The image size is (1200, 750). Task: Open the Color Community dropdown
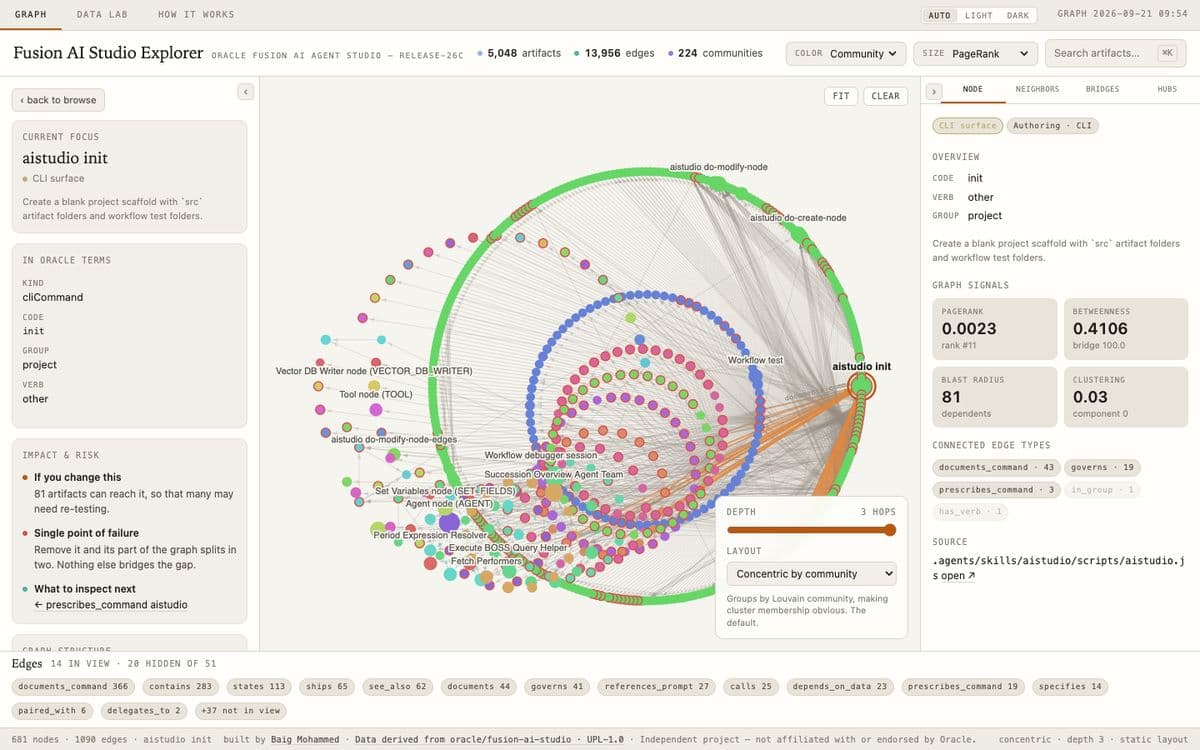coord(846,53)
